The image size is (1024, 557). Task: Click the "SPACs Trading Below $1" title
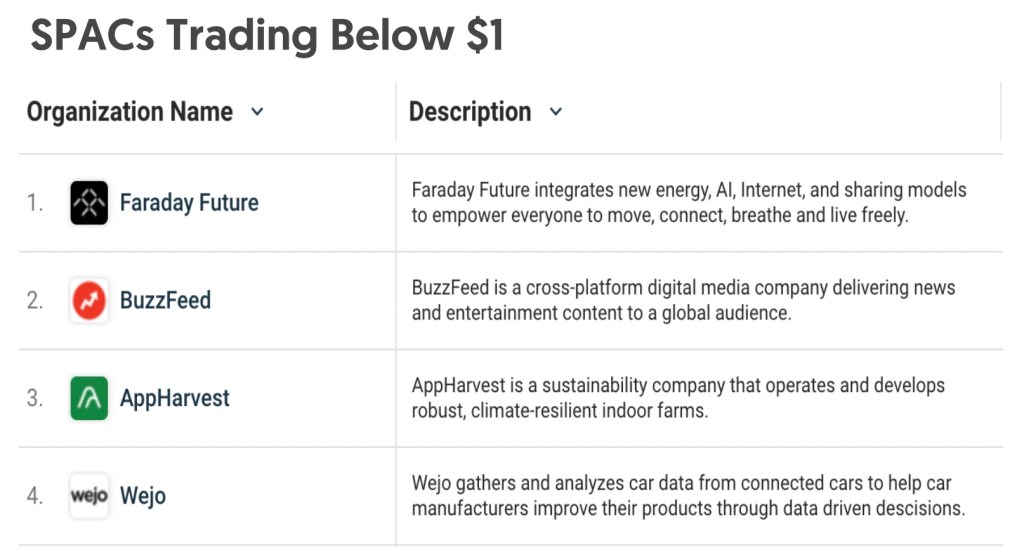267,37
